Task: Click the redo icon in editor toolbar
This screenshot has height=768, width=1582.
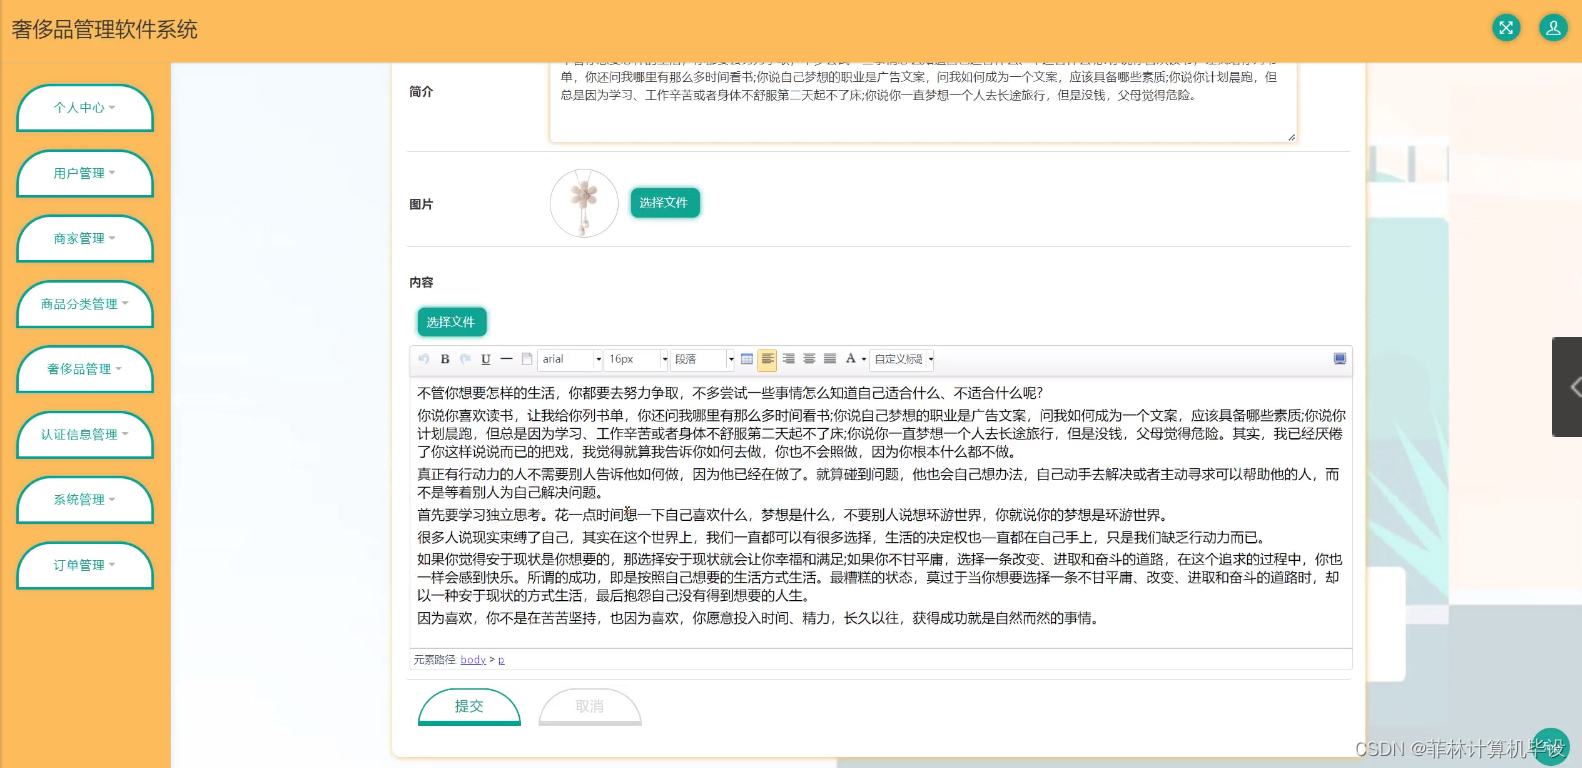Action: point(465,359)
